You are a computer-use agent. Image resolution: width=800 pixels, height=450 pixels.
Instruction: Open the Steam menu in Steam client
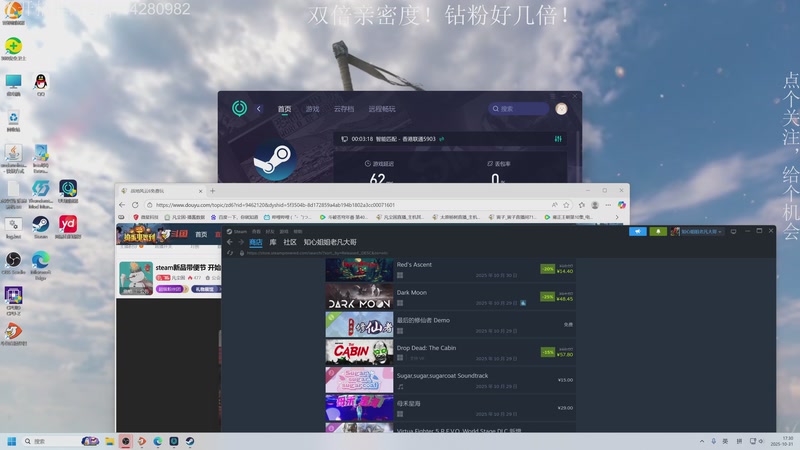(237, 231)
